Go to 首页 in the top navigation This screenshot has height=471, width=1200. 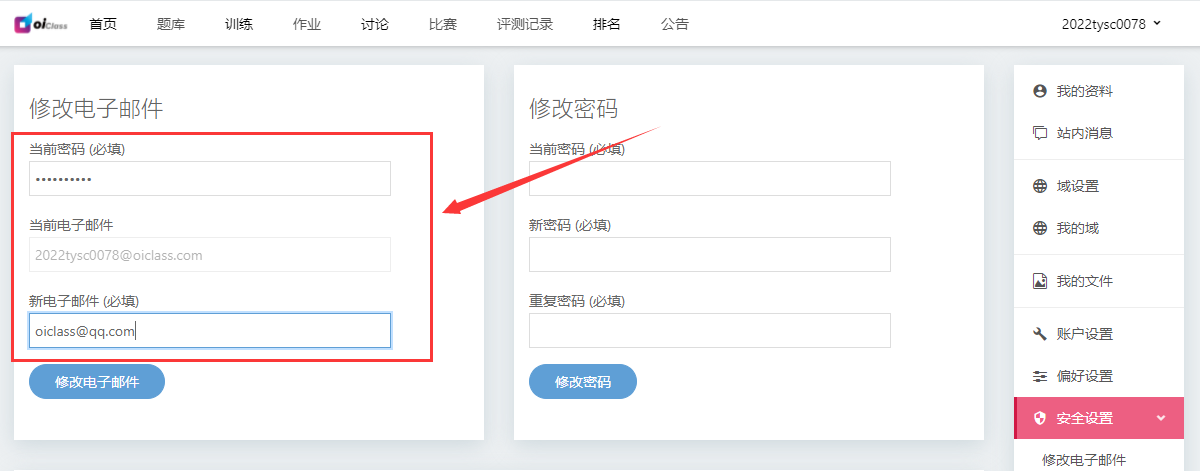[x=103, y=24]
